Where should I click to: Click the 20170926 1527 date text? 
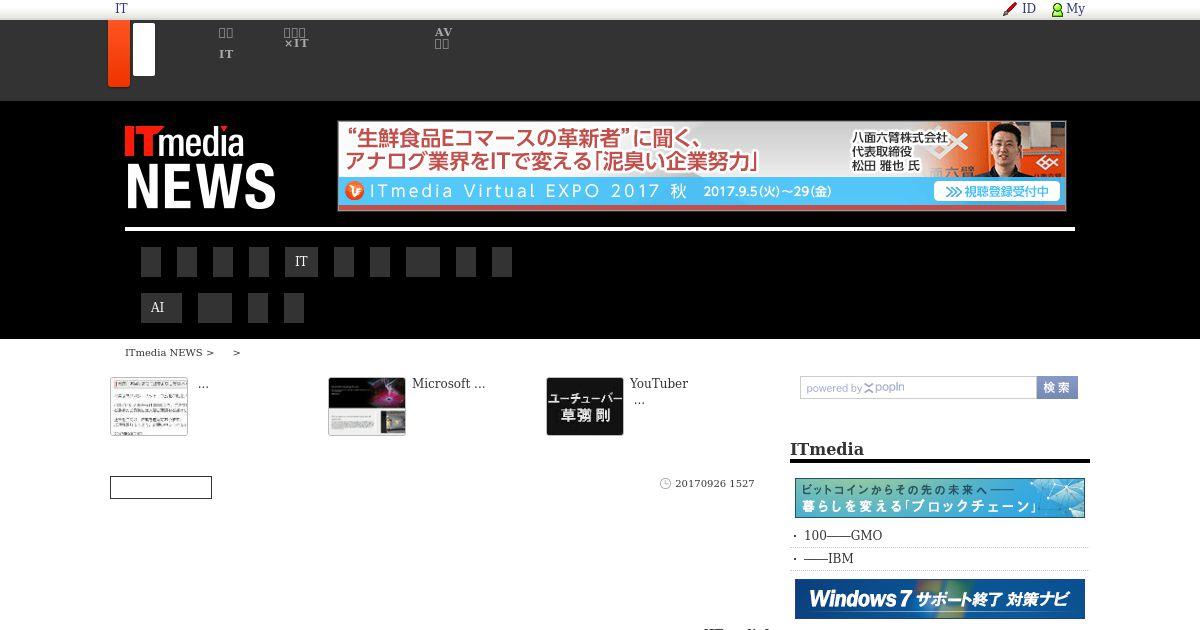click(714, 484)
